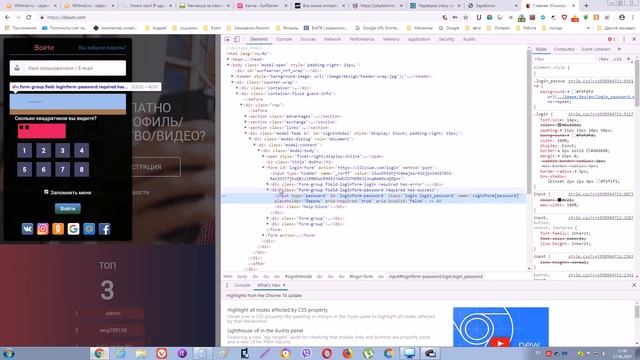Image resolution: width=640 pixels, height=360 pixels.
Task: Select #login-form in the breadcrumb bar
Action: click(x=361, y=276)
